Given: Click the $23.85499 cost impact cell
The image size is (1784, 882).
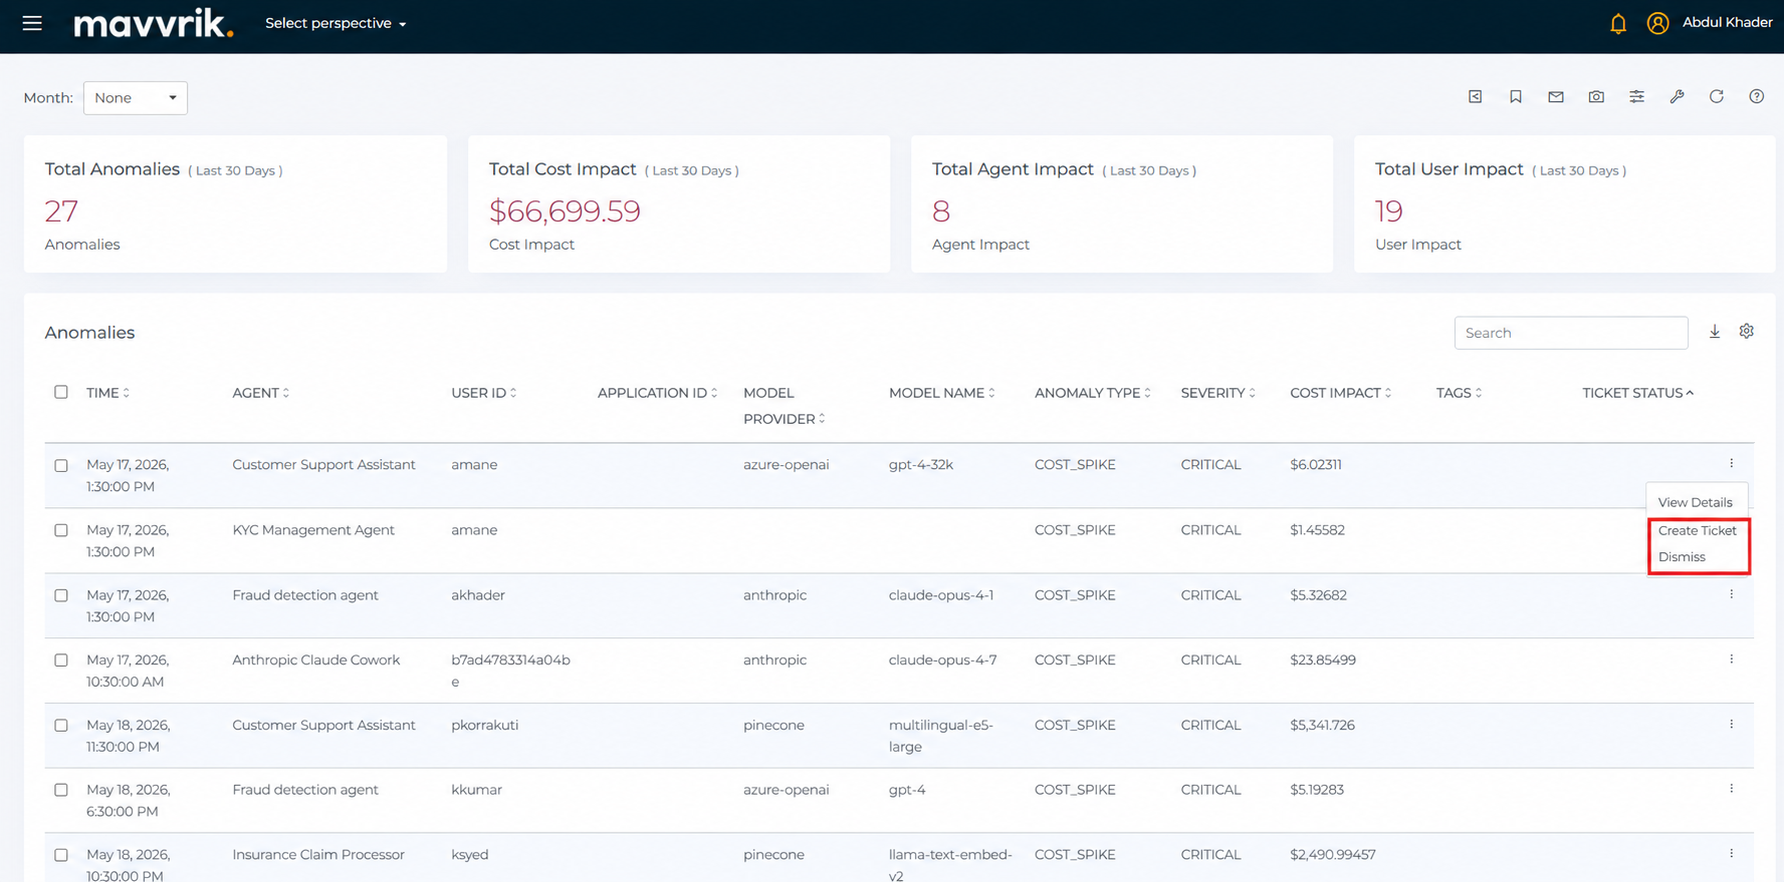Looking at the screenshot, I should 1323,660.
